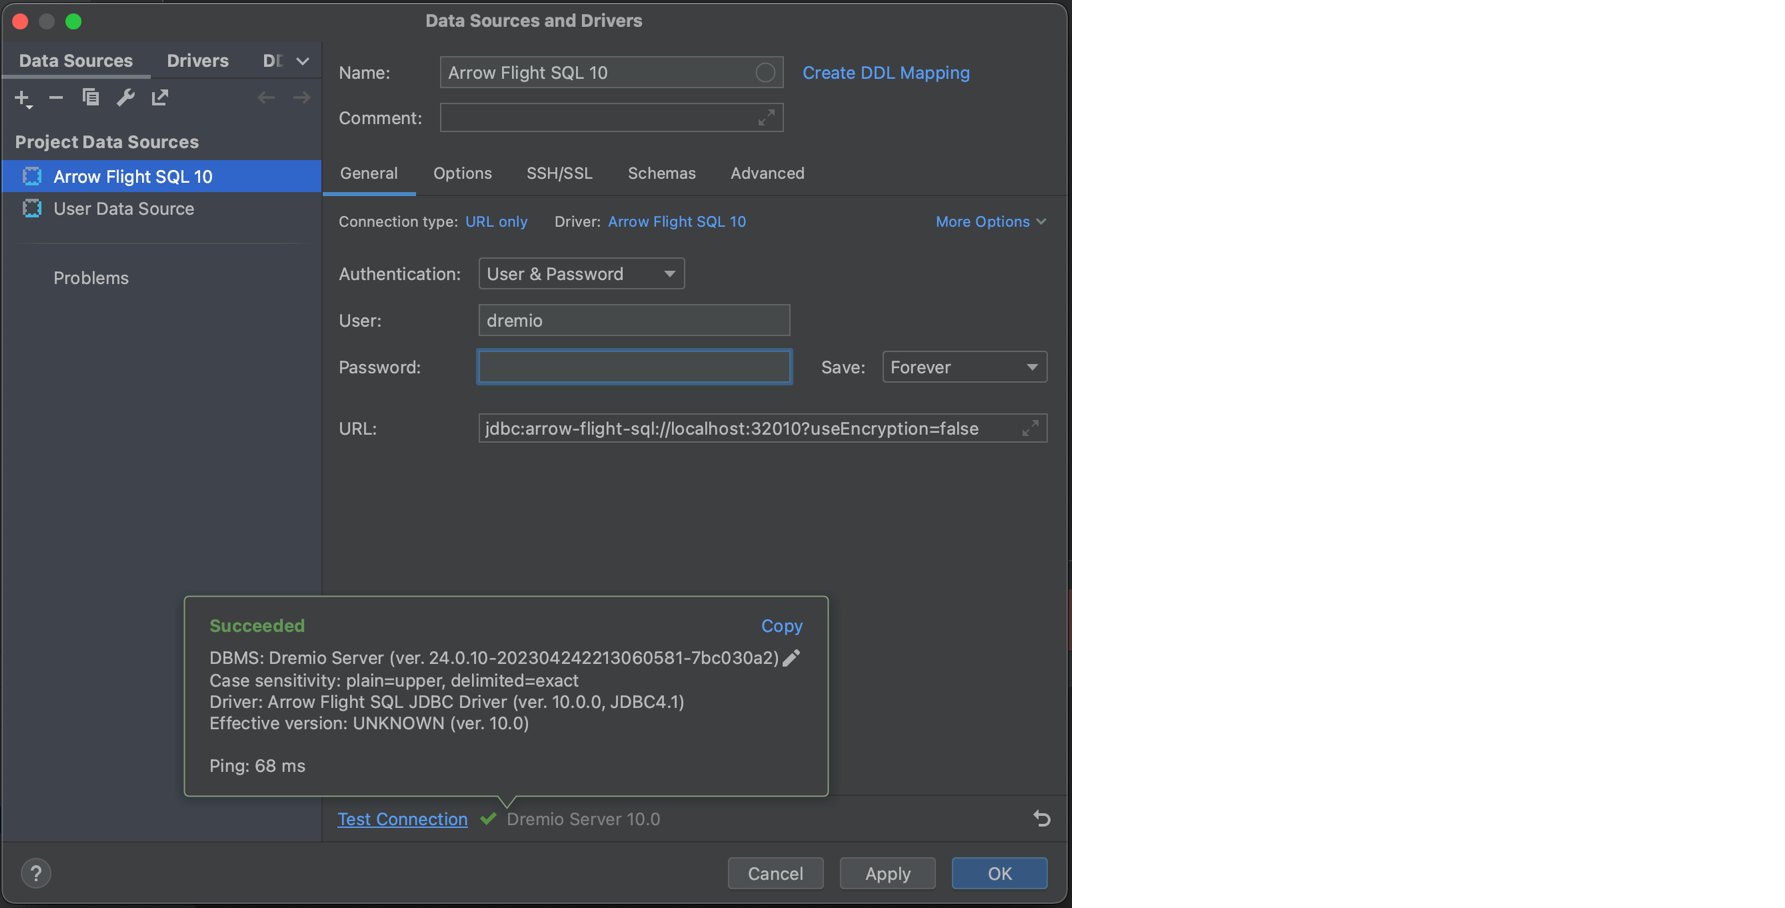The height and width of the screenshot is (908, 1785).
Task: Revert changes with the undo icon
Action: click(x=1041, y=818)
